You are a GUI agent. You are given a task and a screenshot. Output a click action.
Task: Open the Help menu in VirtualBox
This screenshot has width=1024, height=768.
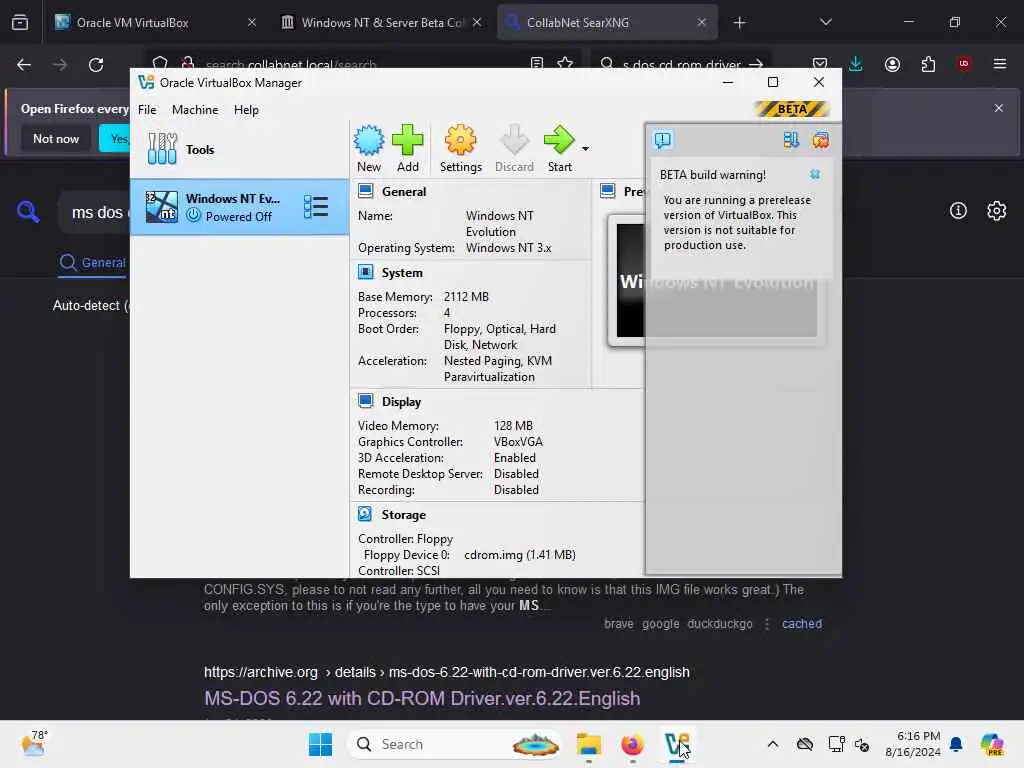click(x=246, y=110)
